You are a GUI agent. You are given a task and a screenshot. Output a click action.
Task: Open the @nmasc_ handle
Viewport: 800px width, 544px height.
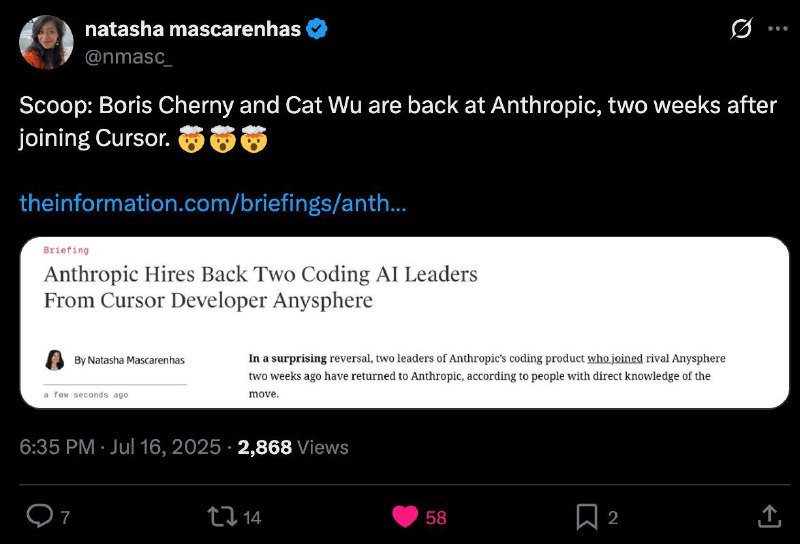click(128, 57)
